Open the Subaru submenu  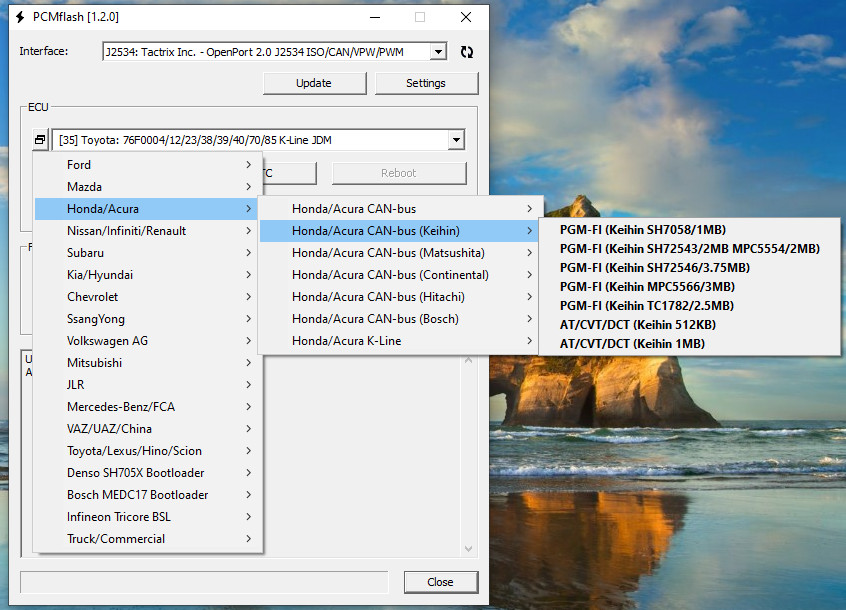(148, 252)
